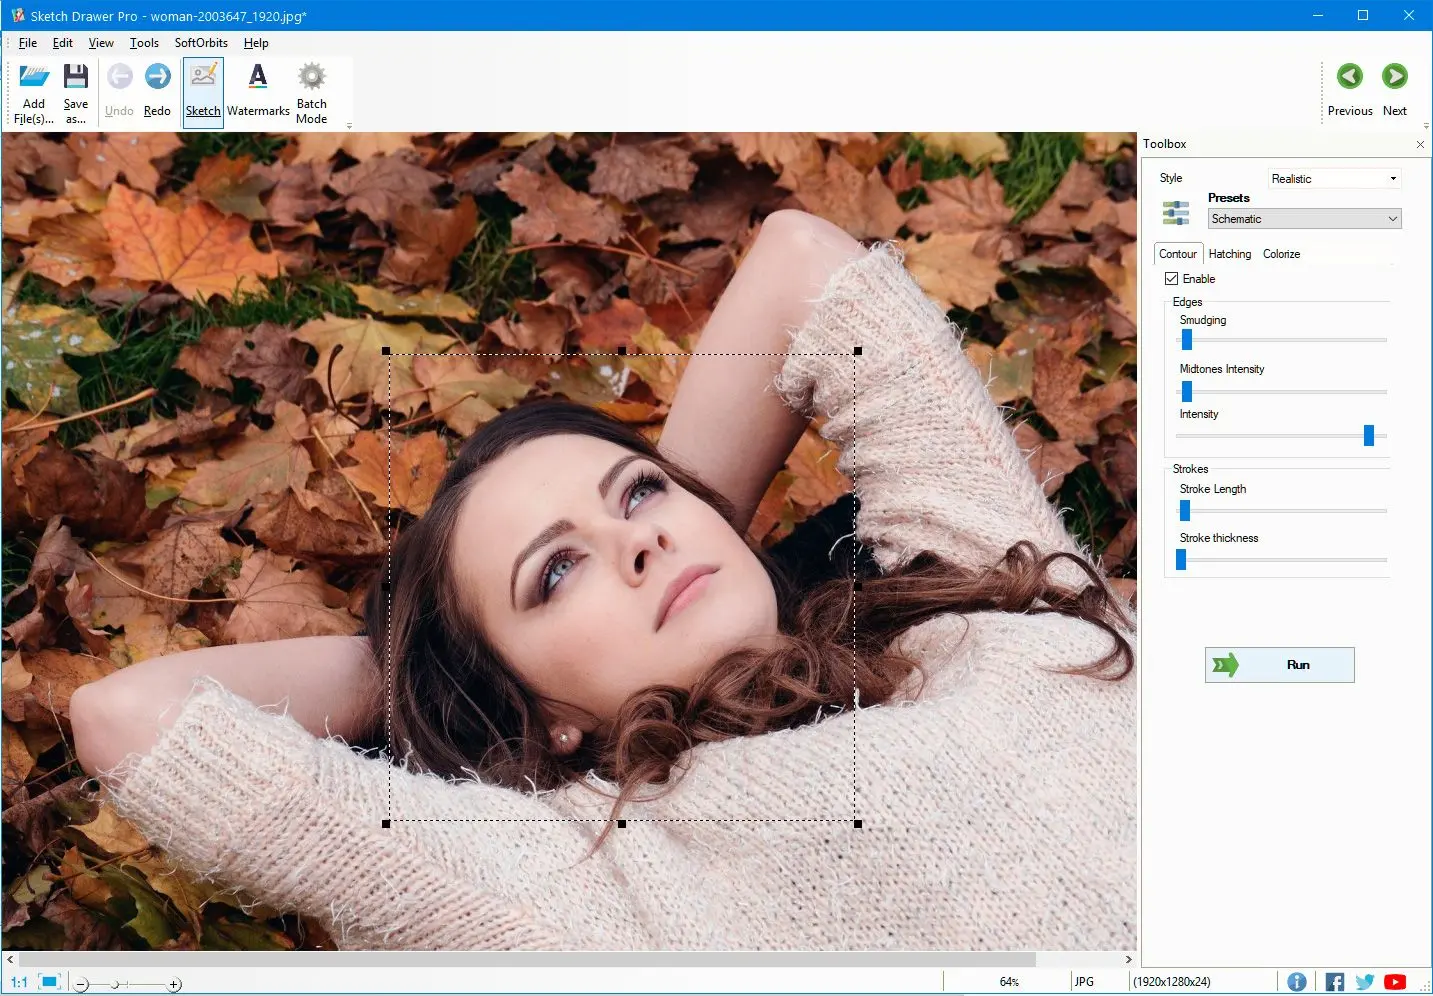Viewport: 1433px width, 996px height.
Task: Open the YouTube link in the status bar
Action: click(x=1394, y=981)
